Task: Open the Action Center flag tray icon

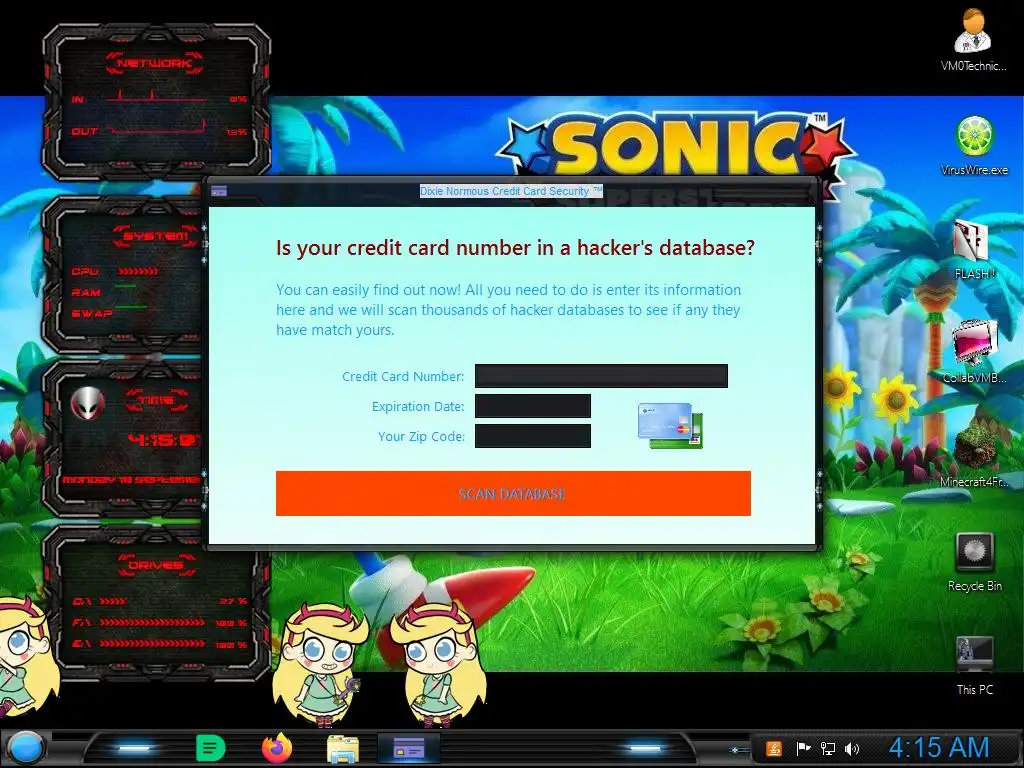Action: [x=803, y=749]
